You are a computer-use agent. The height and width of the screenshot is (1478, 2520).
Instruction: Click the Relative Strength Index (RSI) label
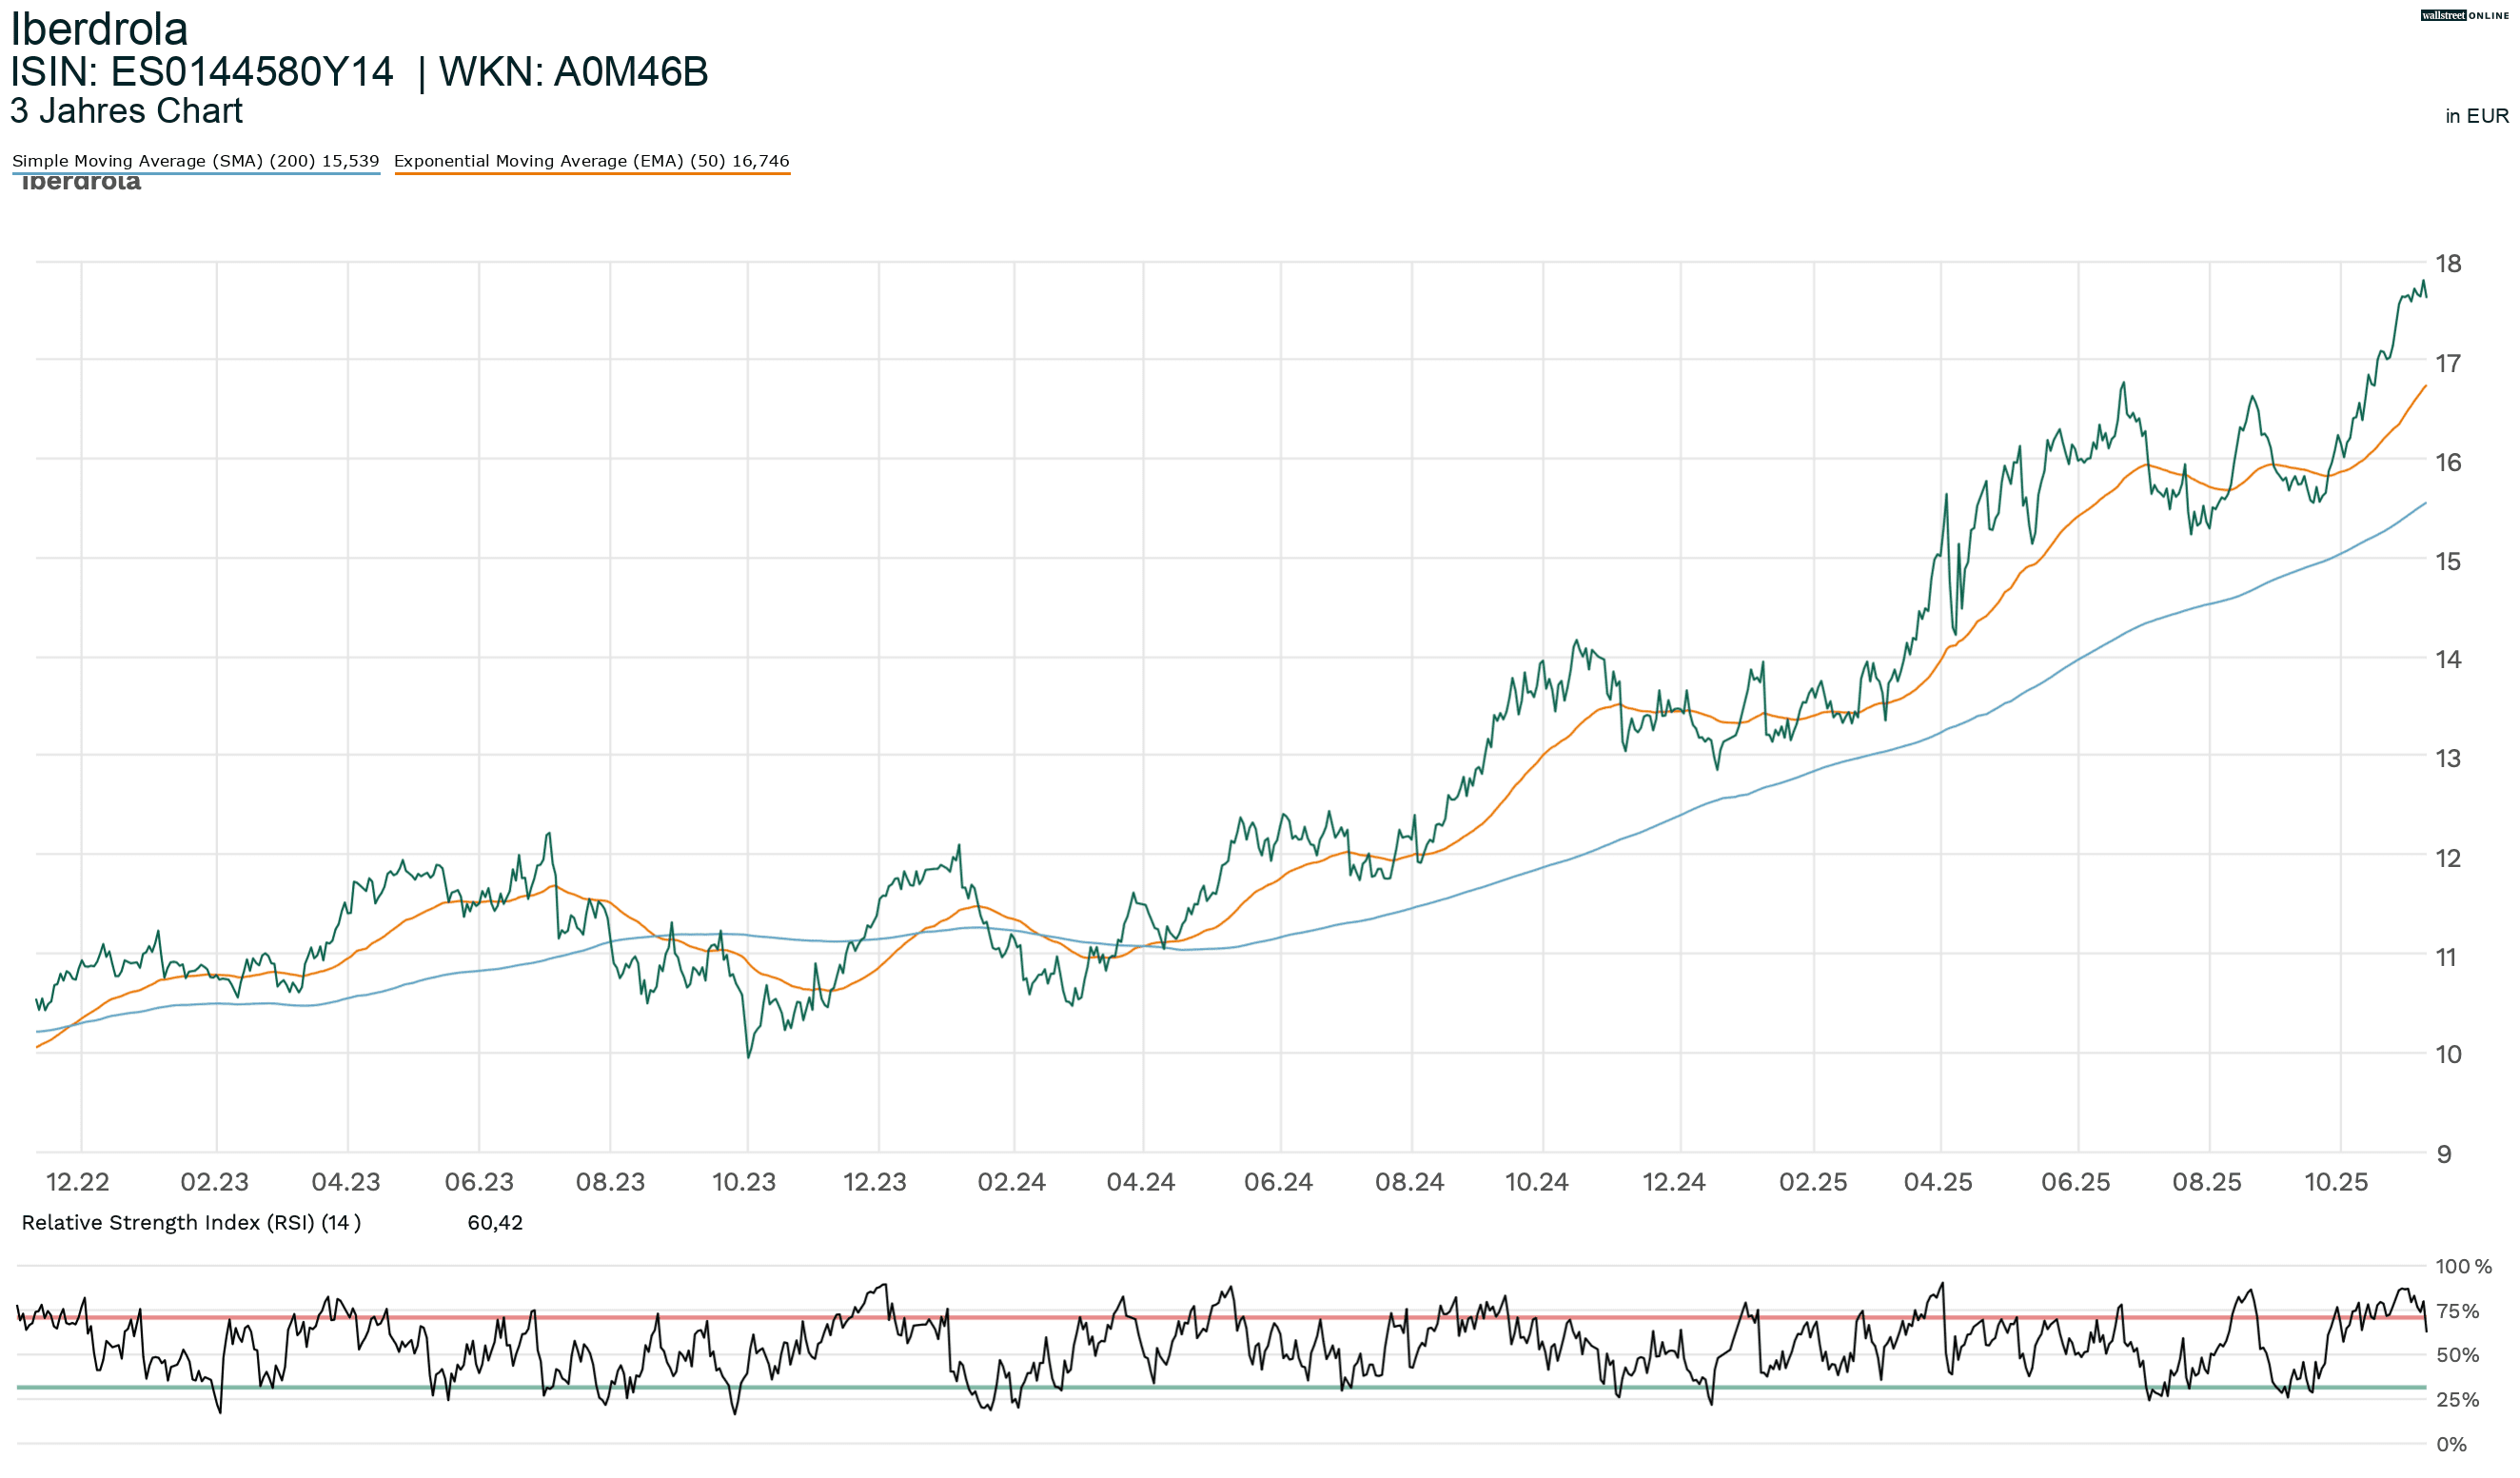(x=191, y=1223)
